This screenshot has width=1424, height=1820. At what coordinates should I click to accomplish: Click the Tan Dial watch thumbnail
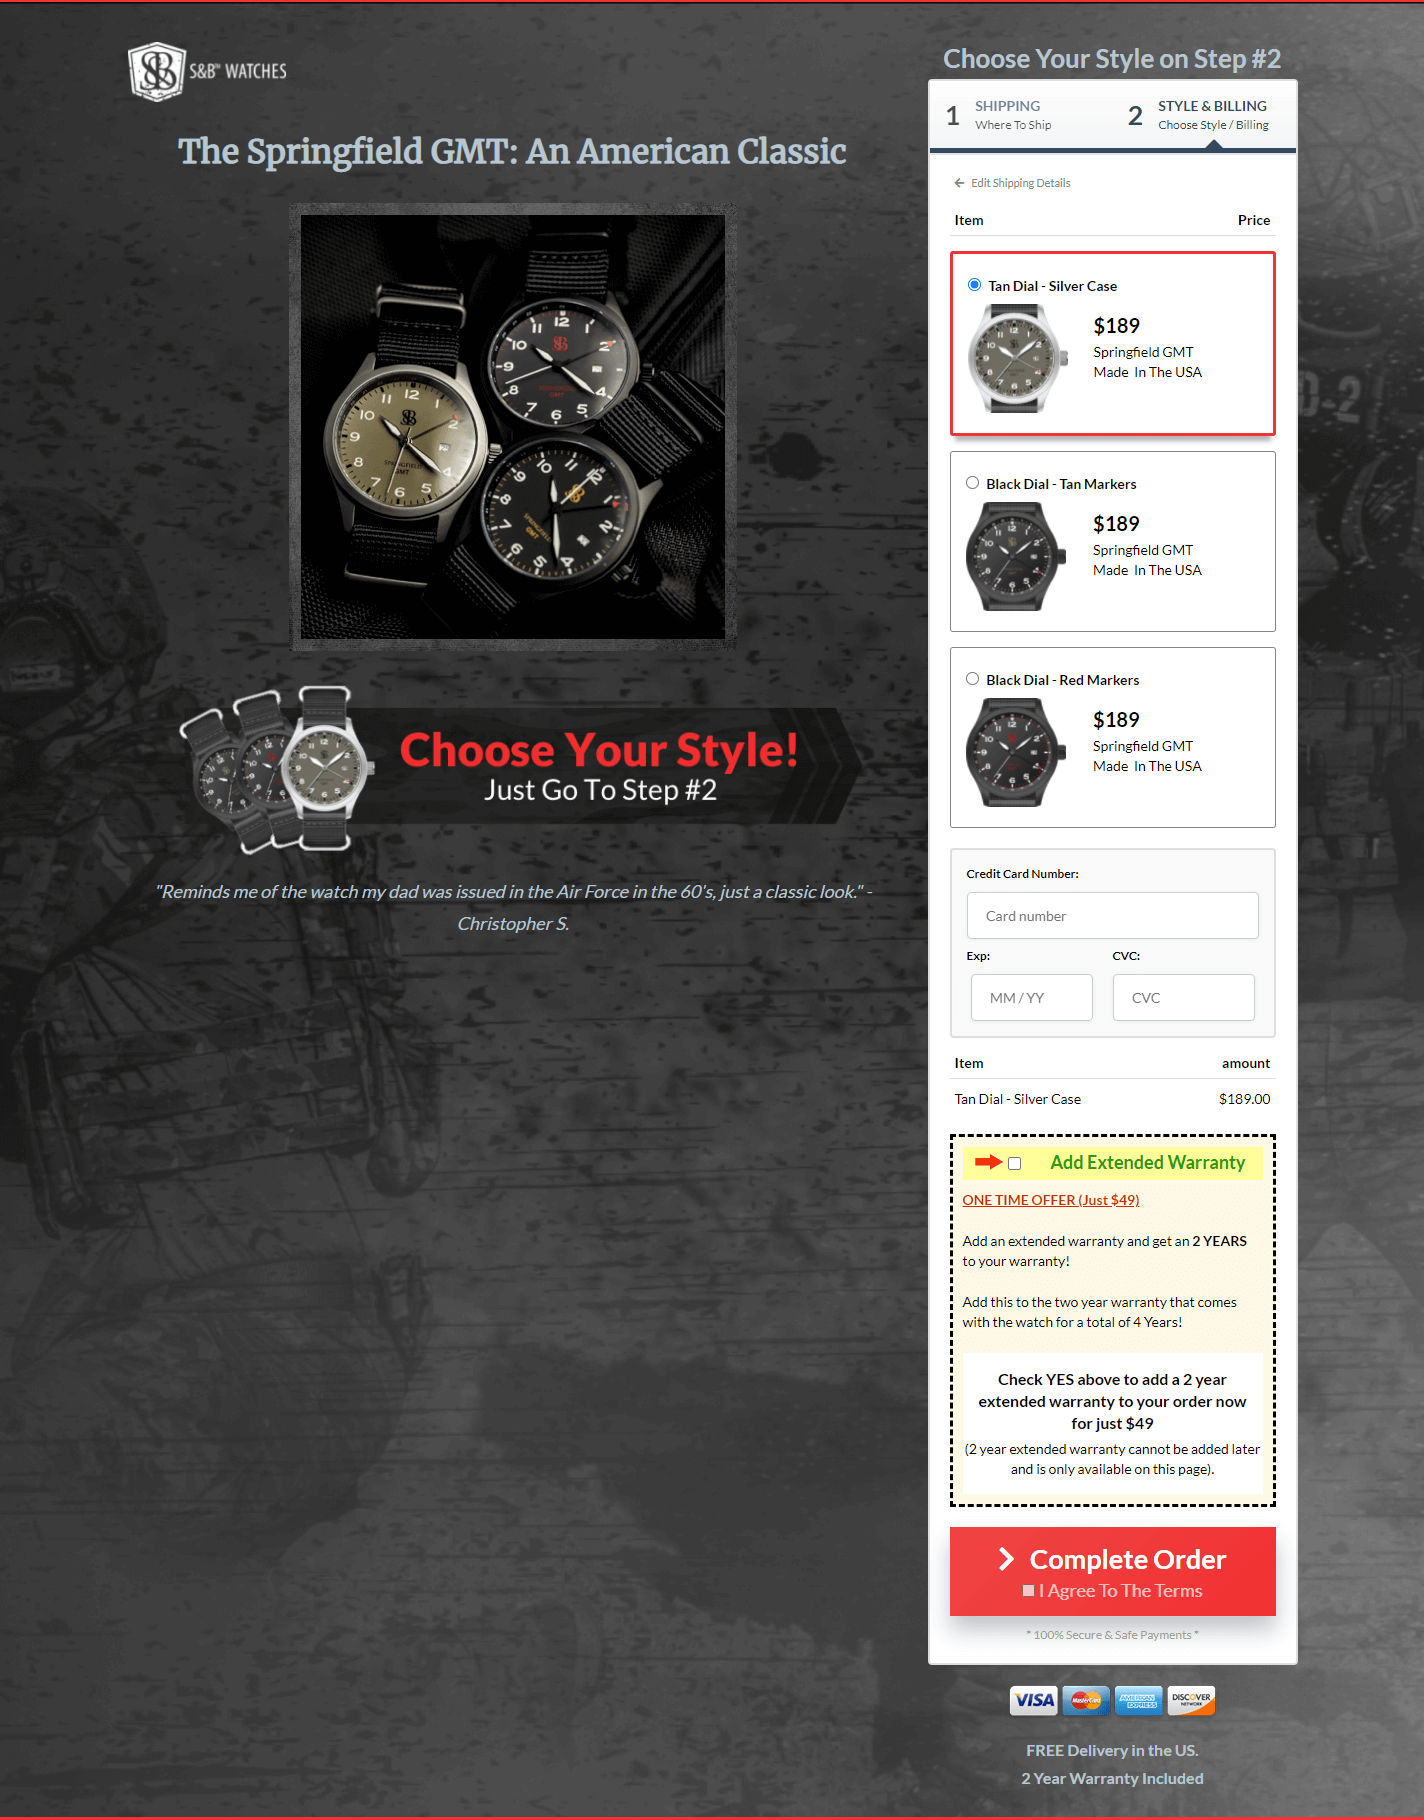click(1017, 358)
